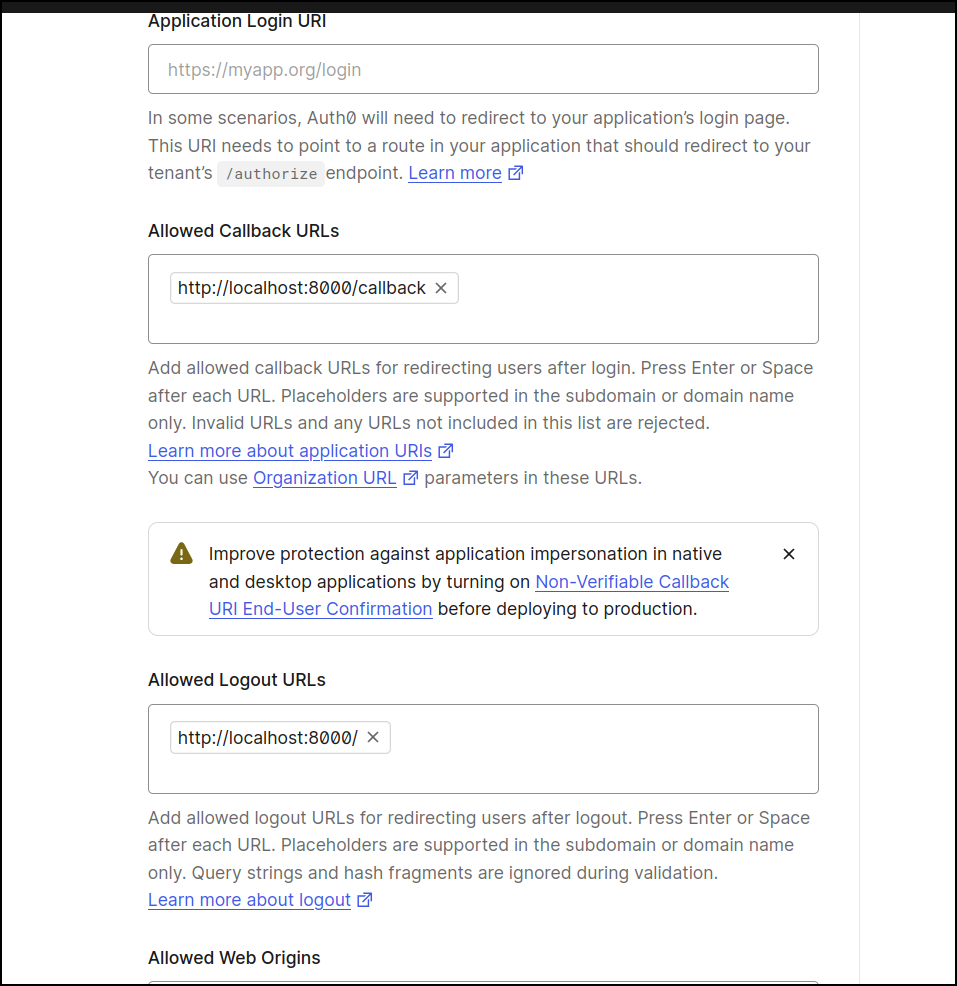
Task: Click the /authorize code snippet
Action: coord(271,174)
